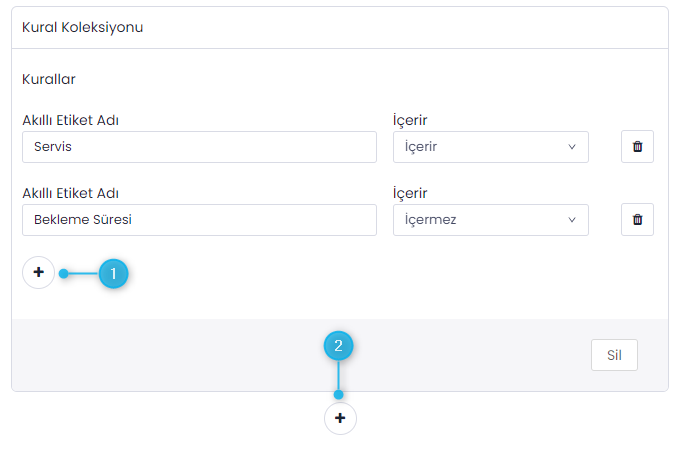Click the numbered callout badge 1
687x453 pixels.
pos(113,272)
